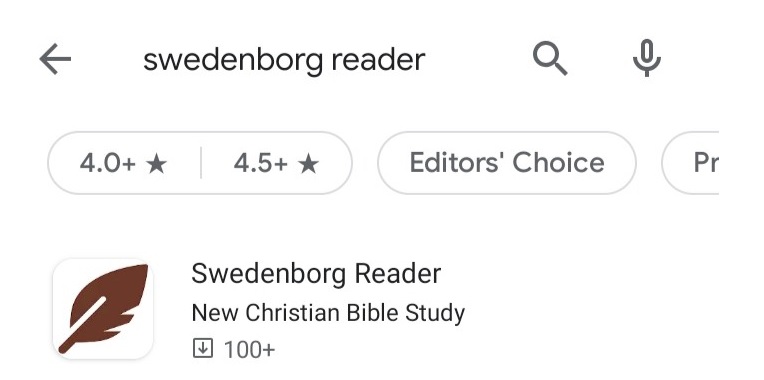Place cursor on word reader in search
This screenshot has width=764, height=380.
(x=378, y=59)
